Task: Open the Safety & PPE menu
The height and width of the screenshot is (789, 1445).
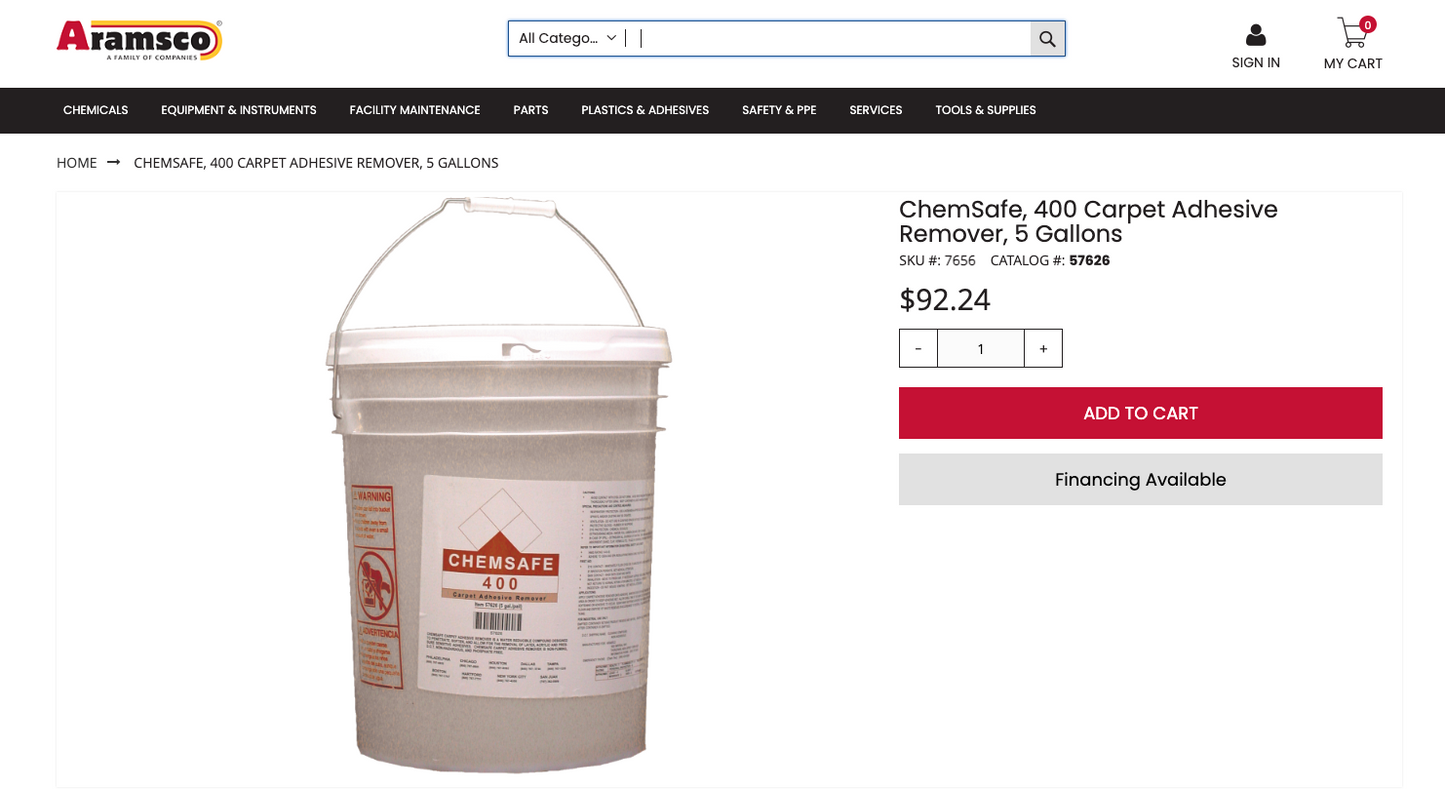Action: tap(779, 110)
